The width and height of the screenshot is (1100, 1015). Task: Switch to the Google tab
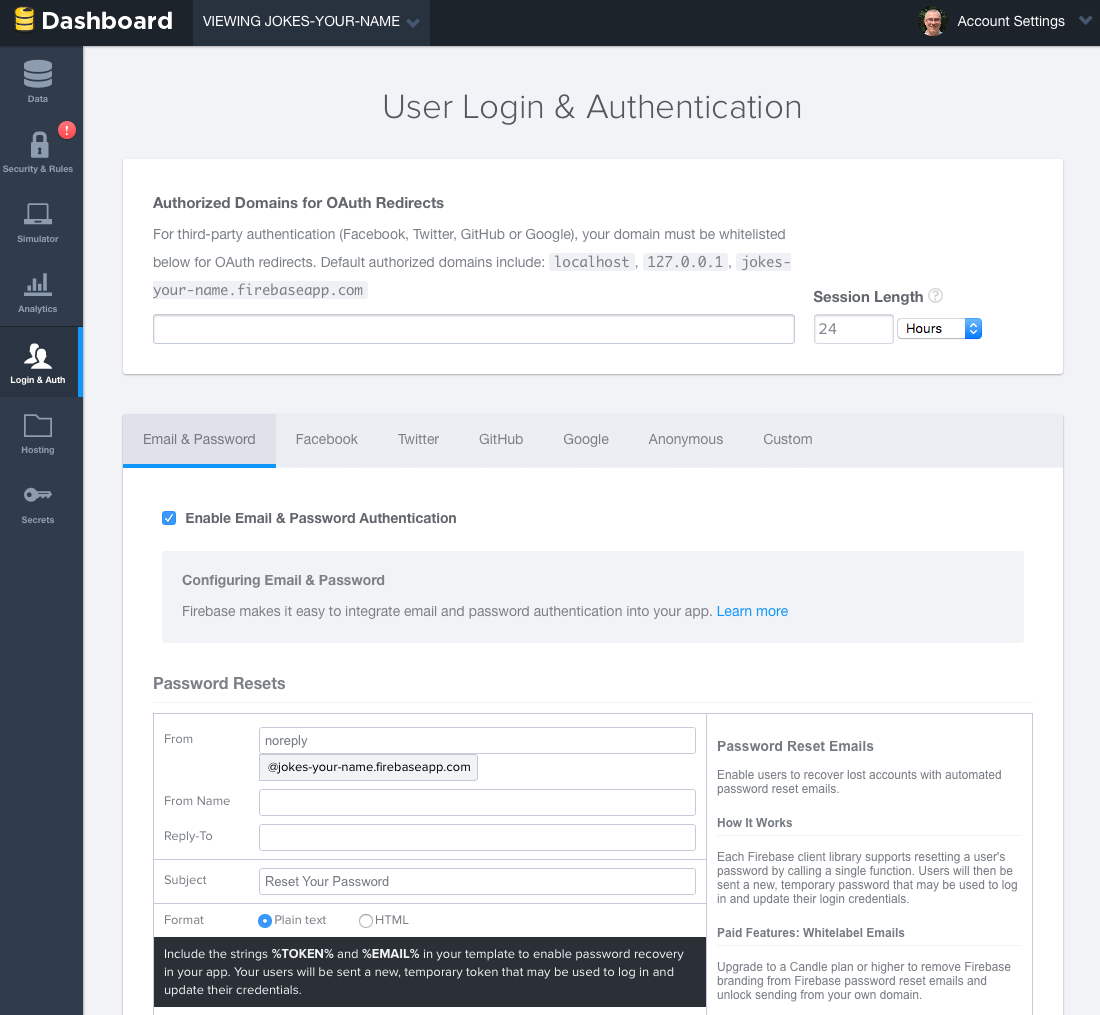click(586, 440)
